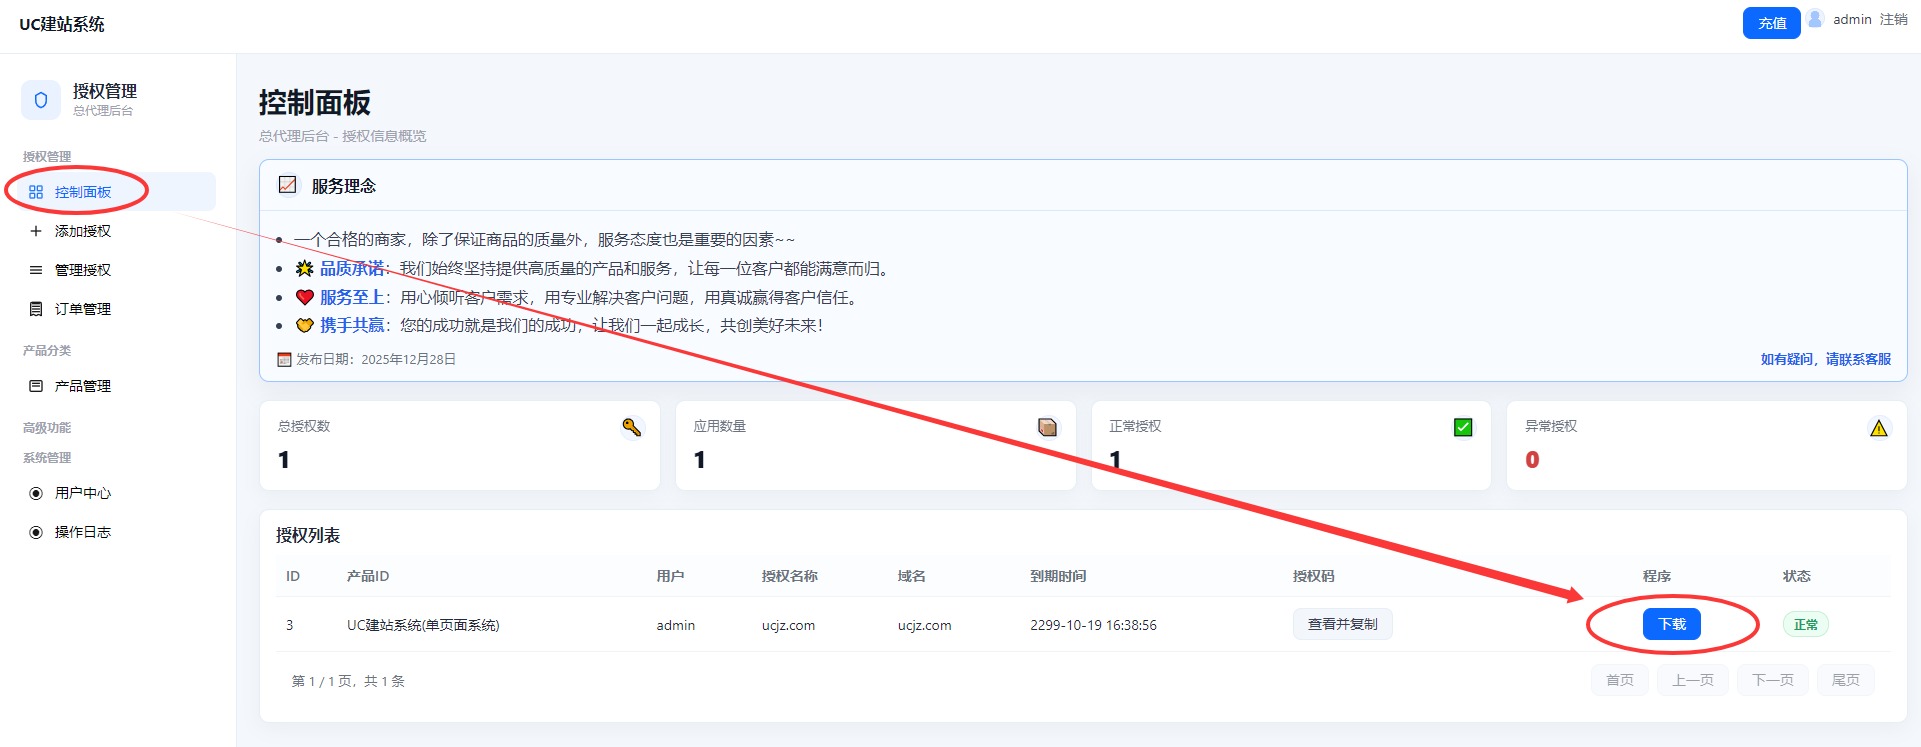Open 添加授权 menu item
Screen dimensions: 1921x747
click(x=116, y=231)
